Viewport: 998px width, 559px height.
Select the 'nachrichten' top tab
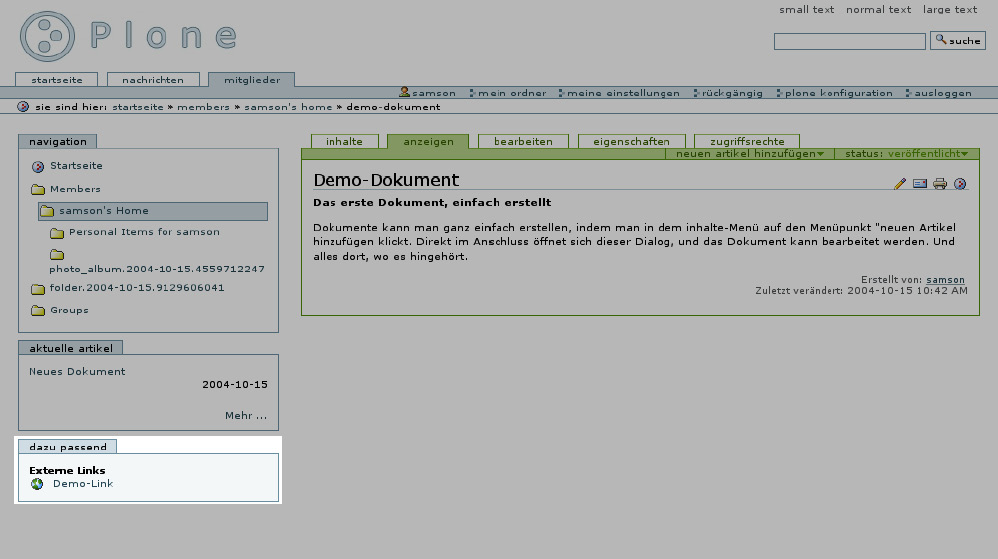tap(153, 80)
